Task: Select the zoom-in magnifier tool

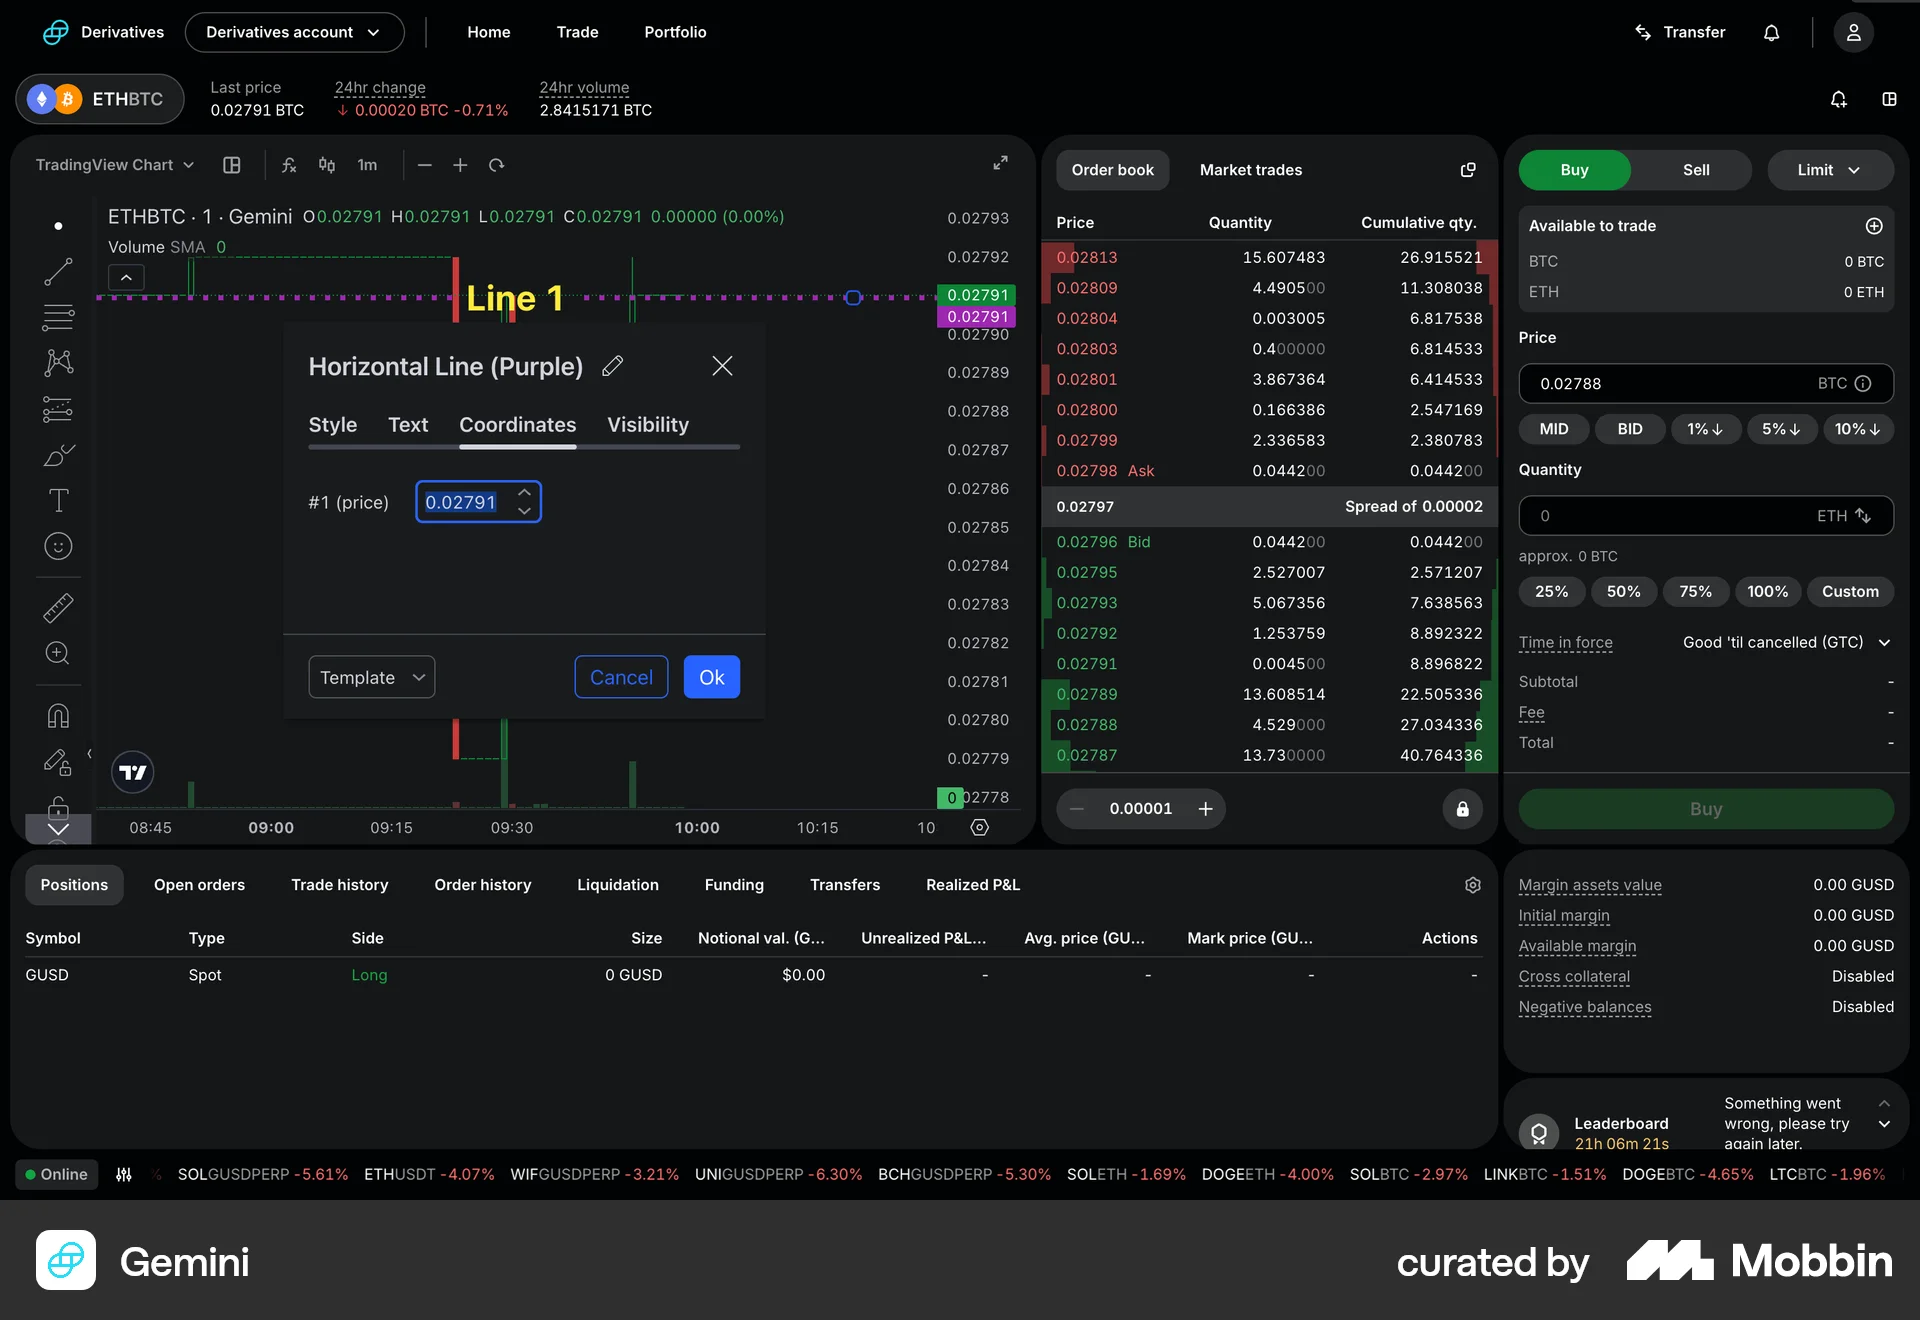Action: pyautogui.click(x=58, y=653)
